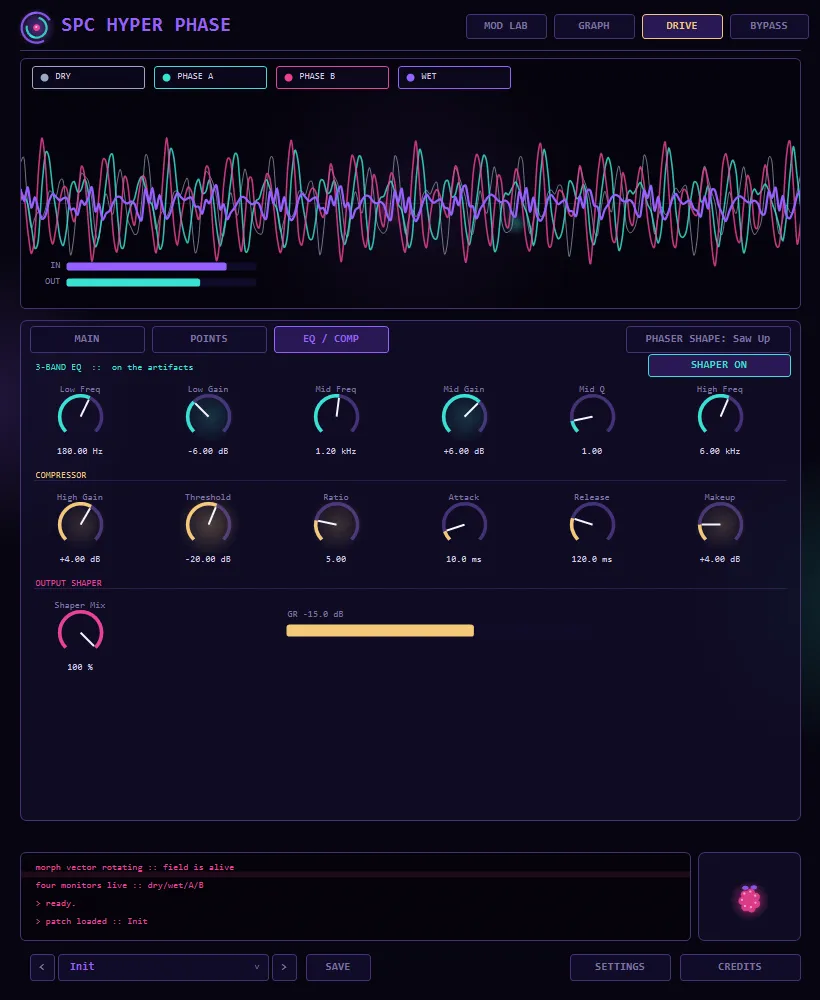820x1000 pixels.
Task: Click the Makeup knob
Action: point(720,524)
